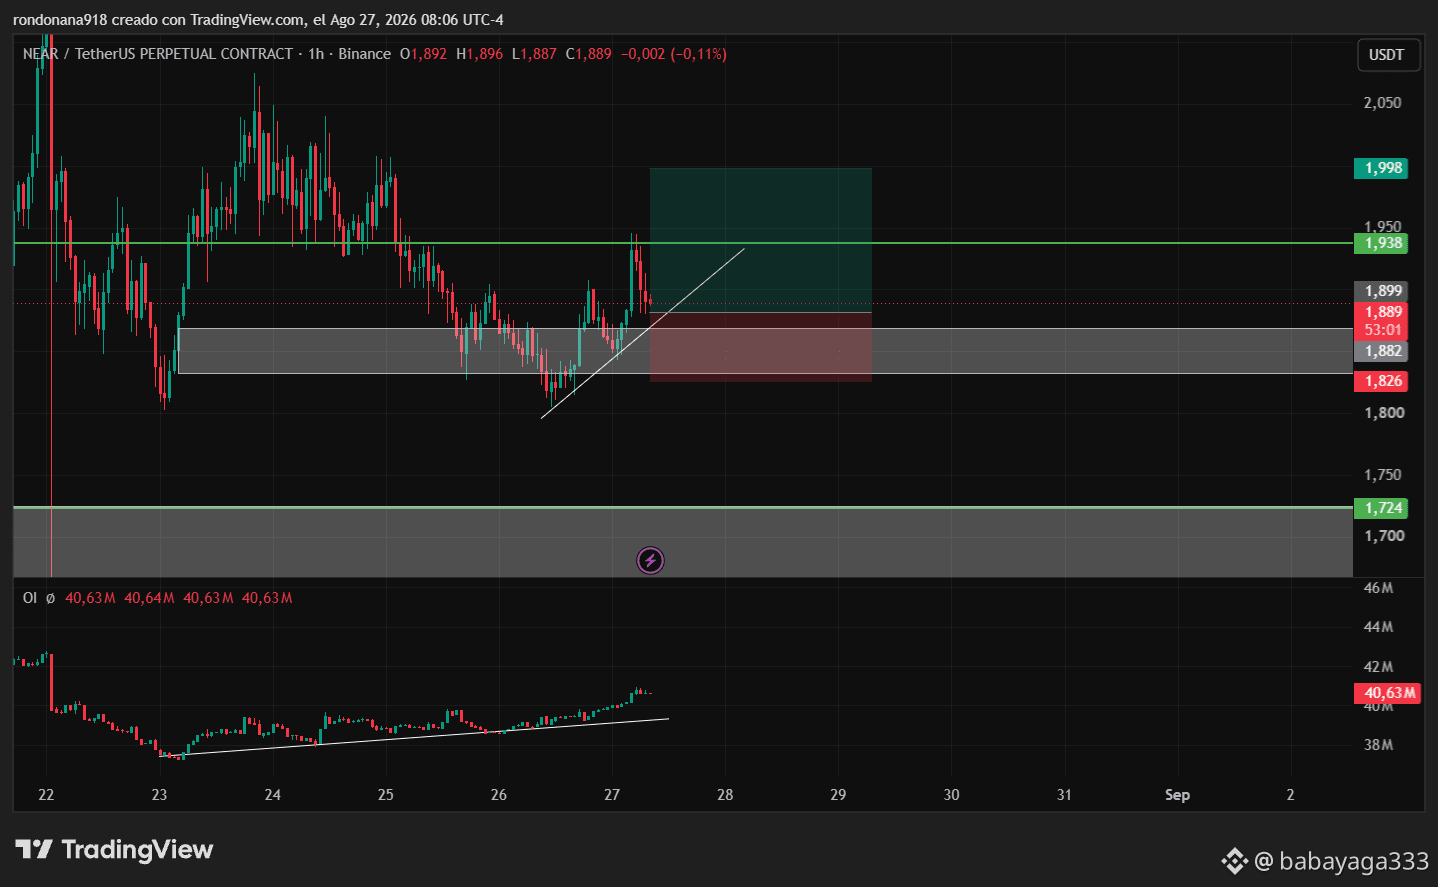Click the date 31 on the time axis

point(1064,795)
